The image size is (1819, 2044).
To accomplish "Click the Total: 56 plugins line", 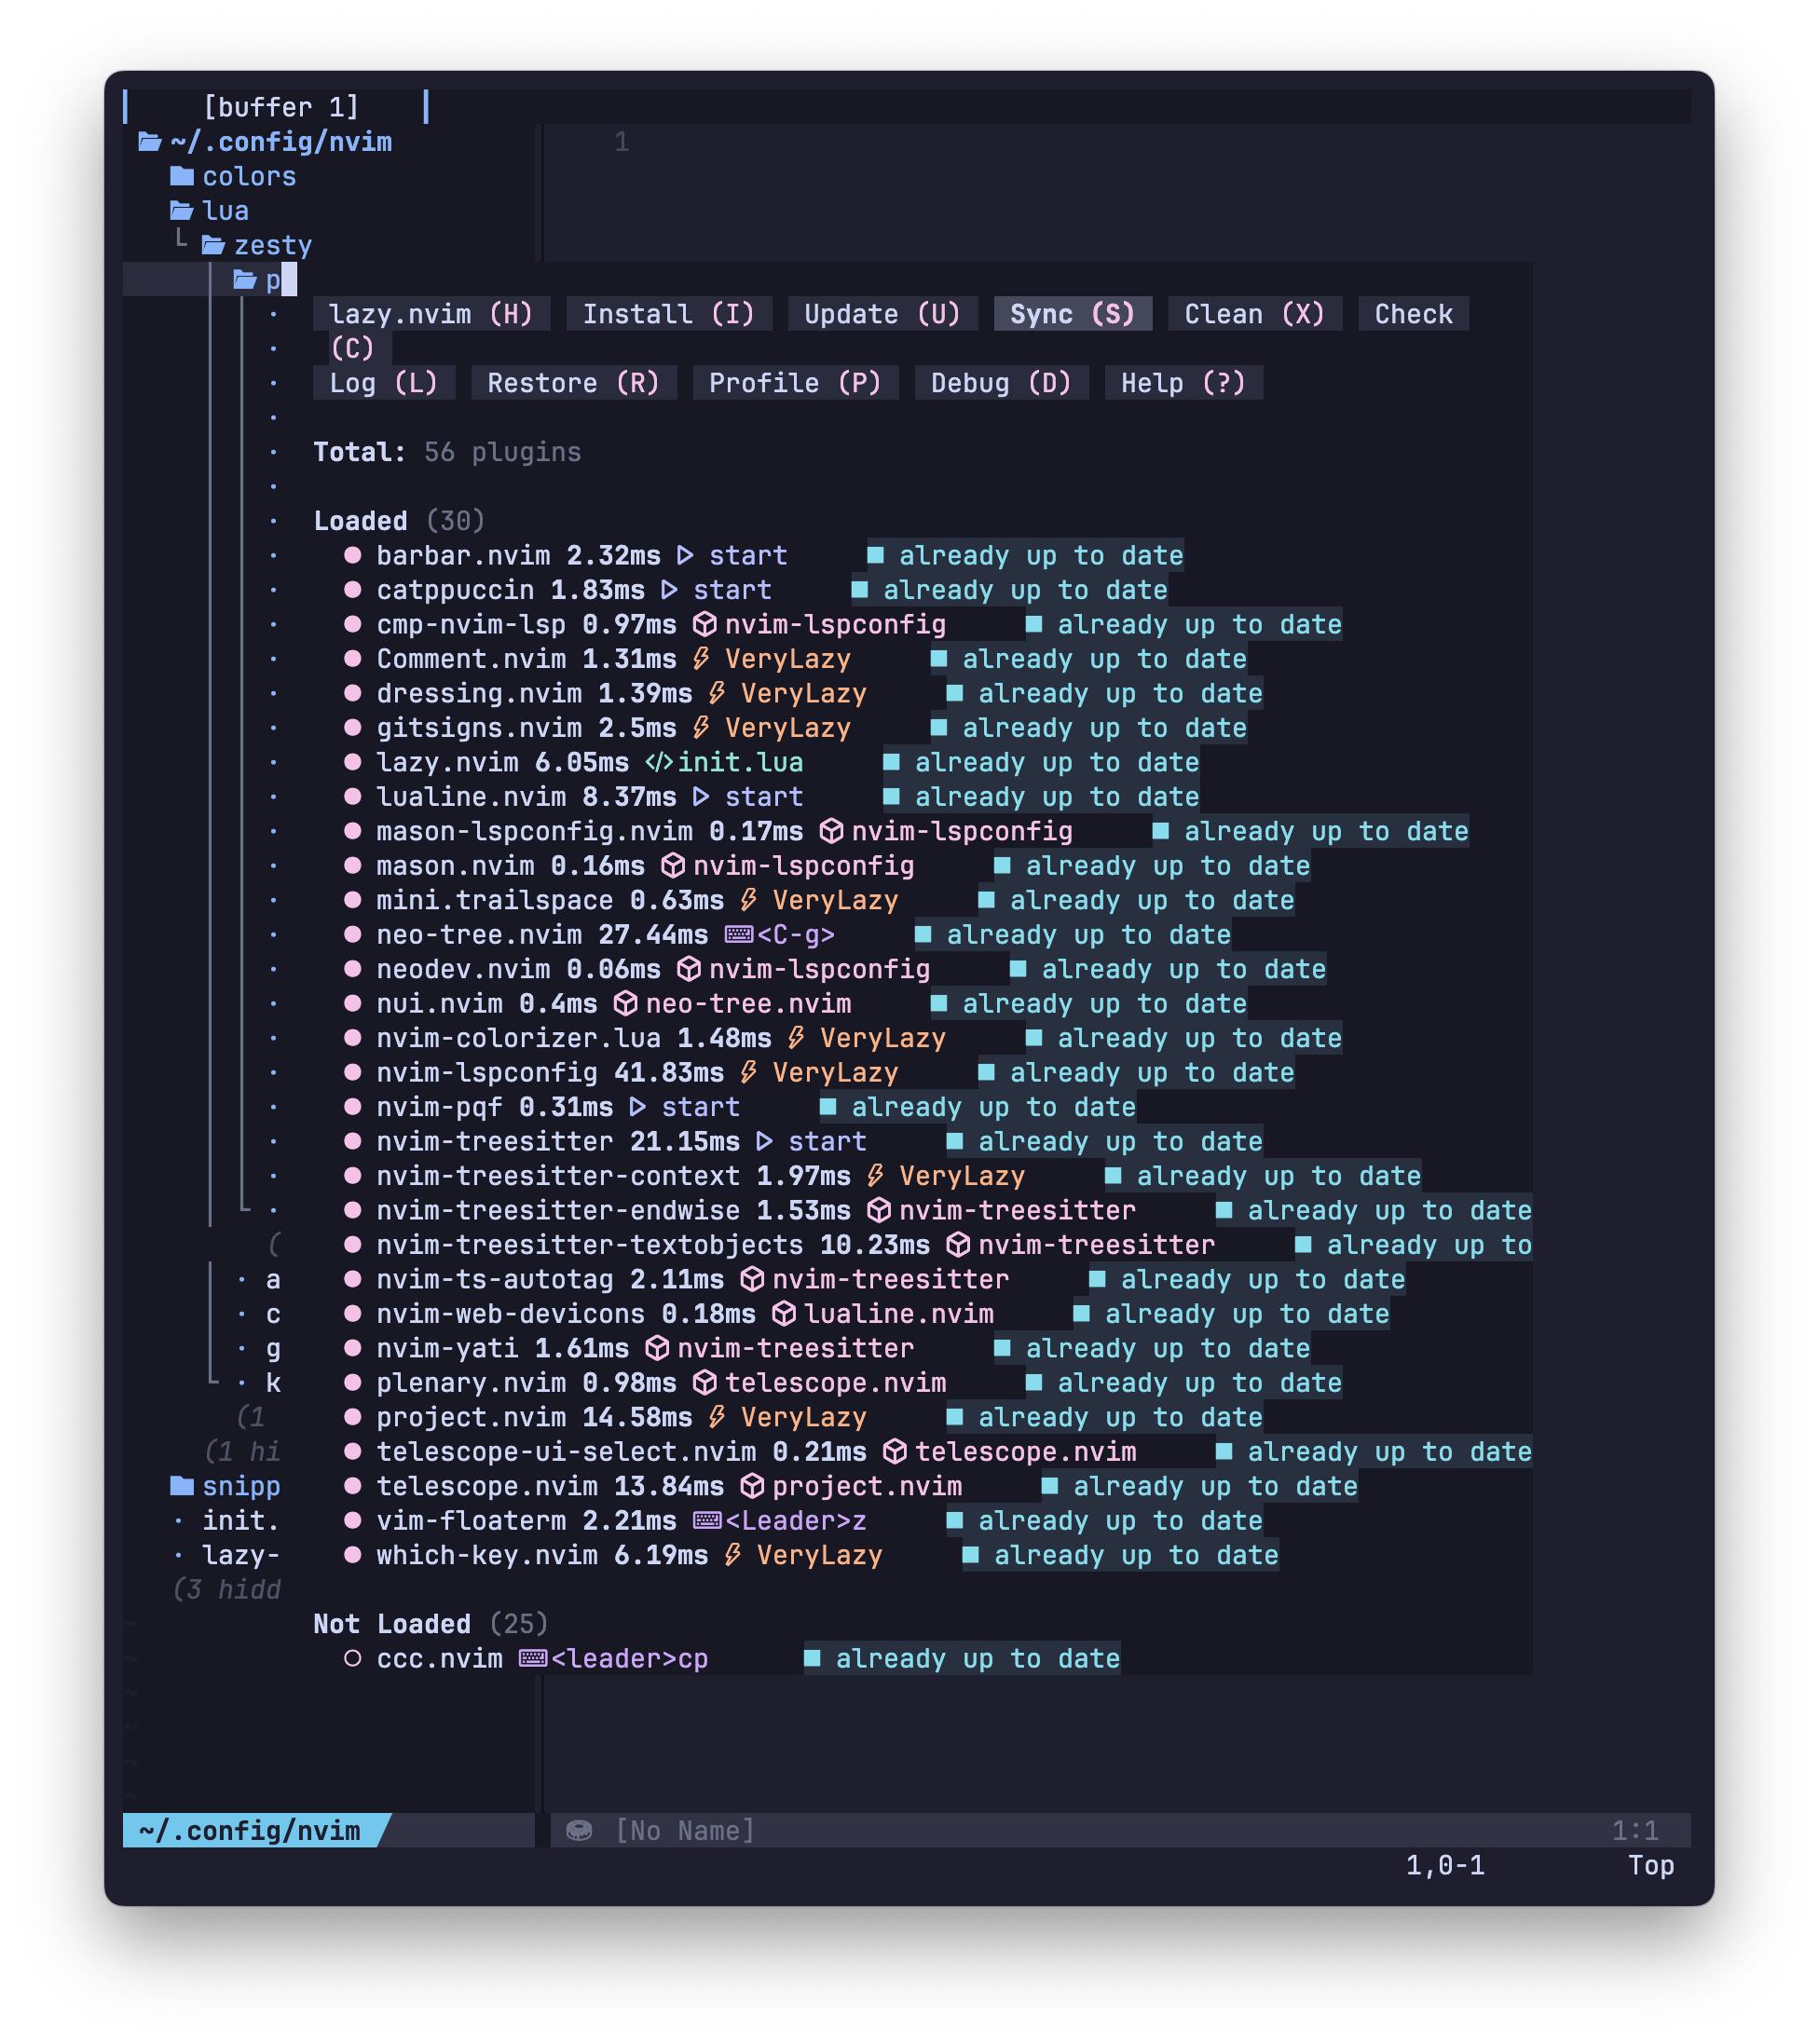I will click(x=447, y=452).
